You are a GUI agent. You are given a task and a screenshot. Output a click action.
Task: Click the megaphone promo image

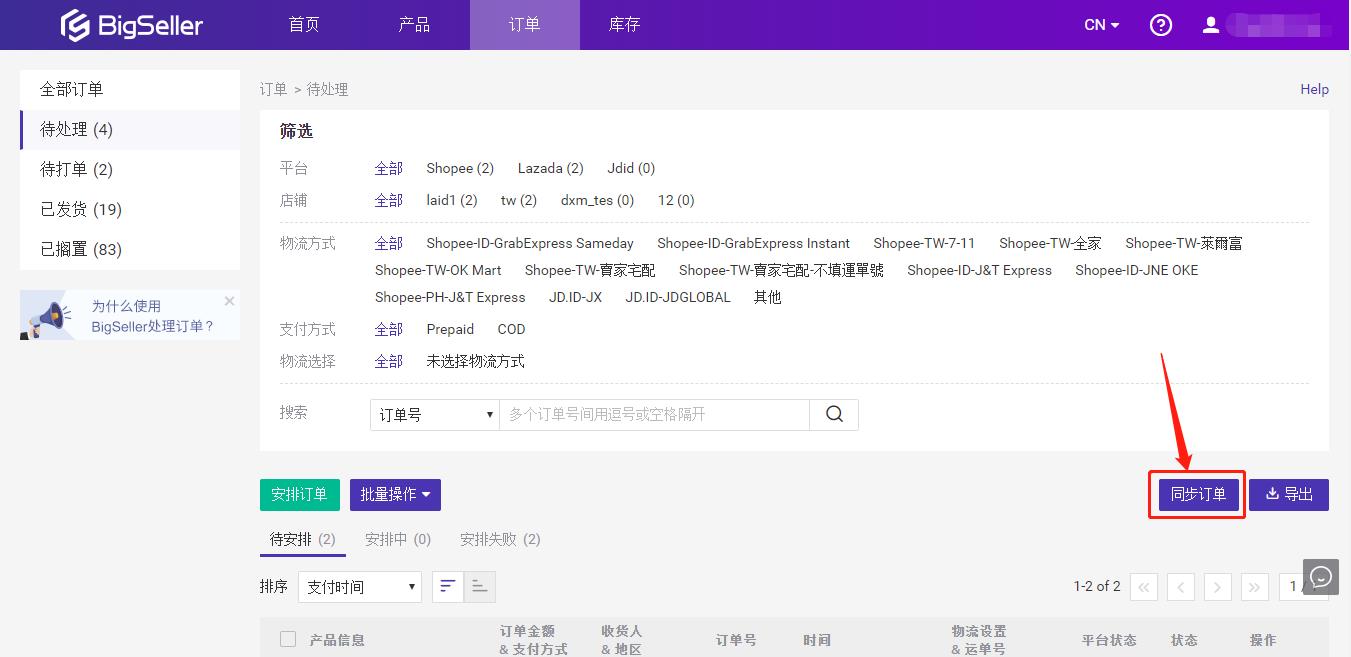[x=47, y=318]
